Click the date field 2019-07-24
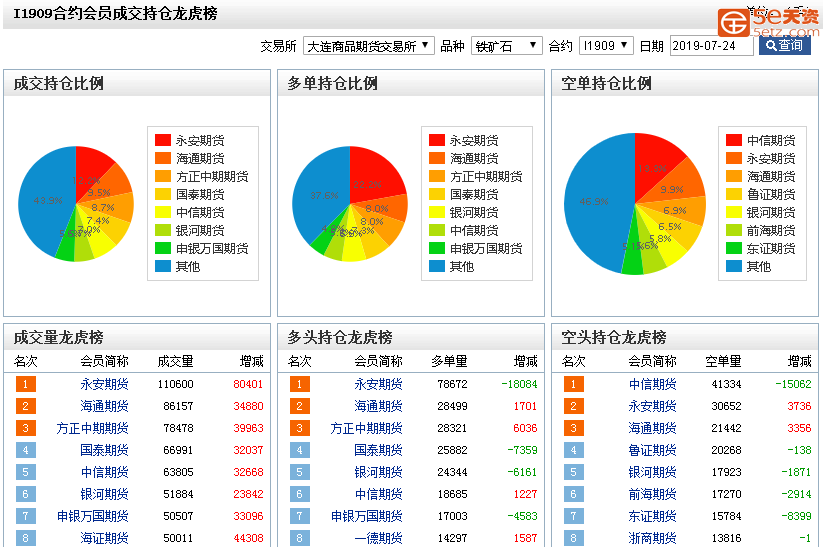The height and width of the screenshot is (547, 825). tap(711, 46)
